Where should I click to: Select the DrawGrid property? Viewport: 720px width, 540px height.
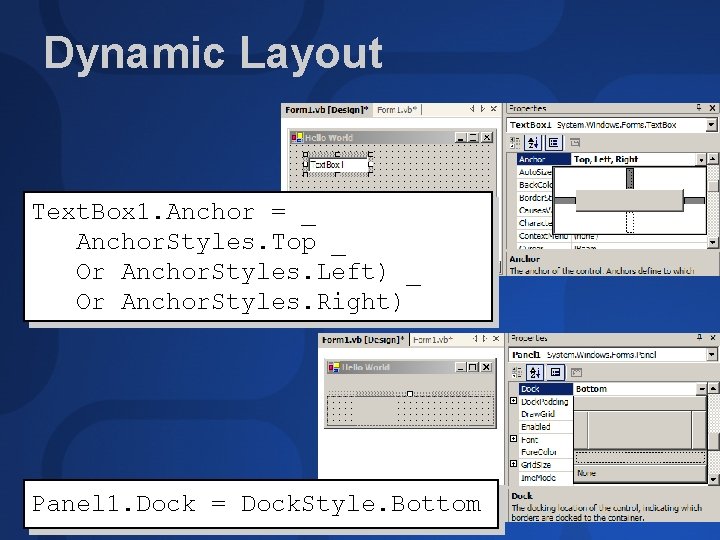(x=546, y=414)
